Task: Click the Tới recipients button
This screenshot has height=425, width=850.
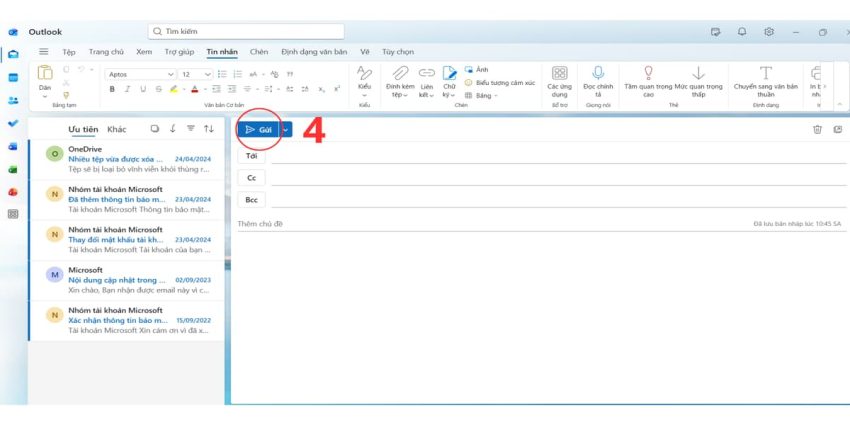Action: click(x=252, y=156)
